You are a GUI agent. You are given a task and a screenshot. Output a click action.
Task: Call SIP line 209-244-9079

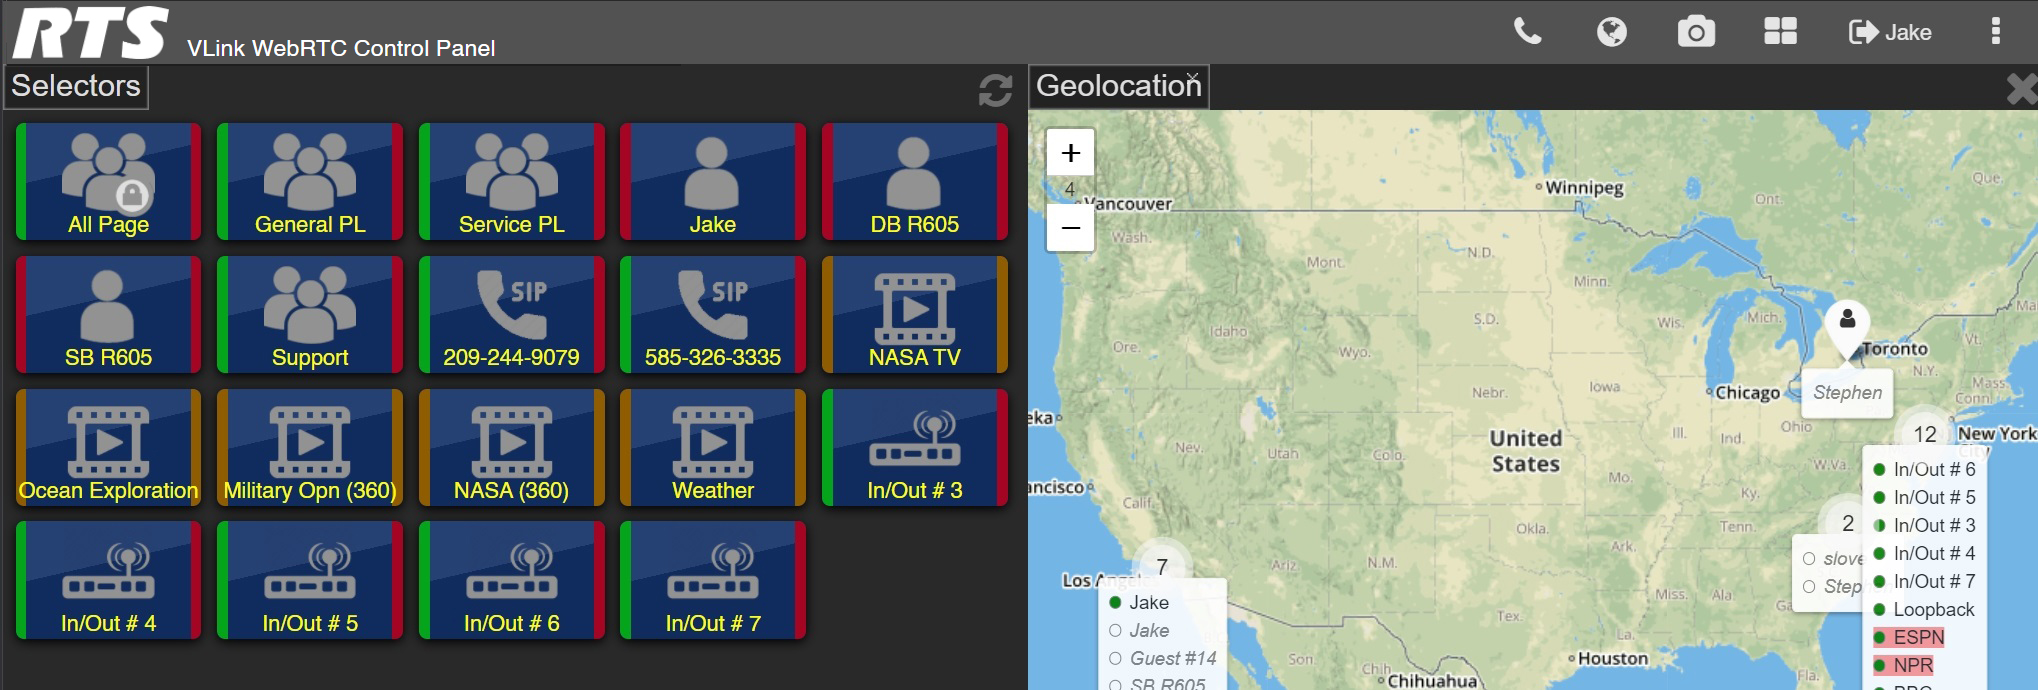pyautogui.click(x=511, y=314)
